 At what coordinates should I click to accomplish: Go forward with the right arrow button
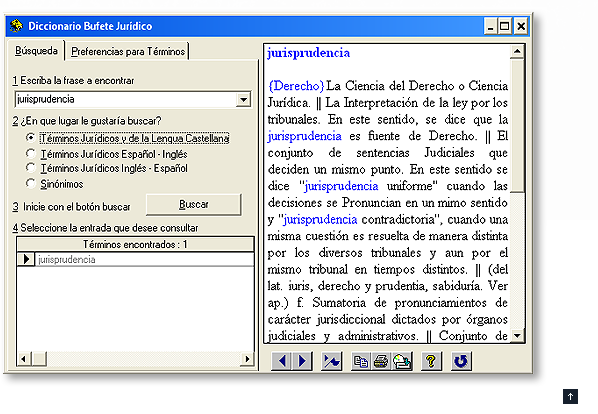[302, 361]
